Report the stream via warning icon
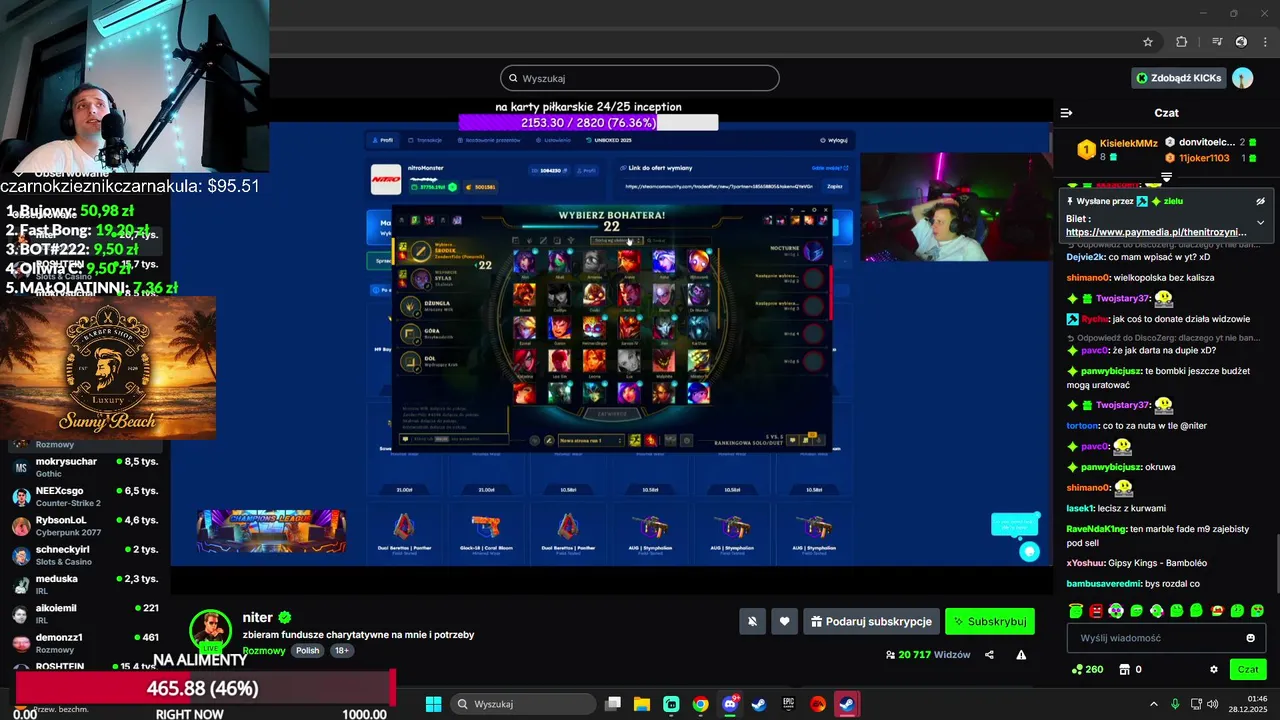This screenshot has width=1280, height=720. [x=1021, y=655]
